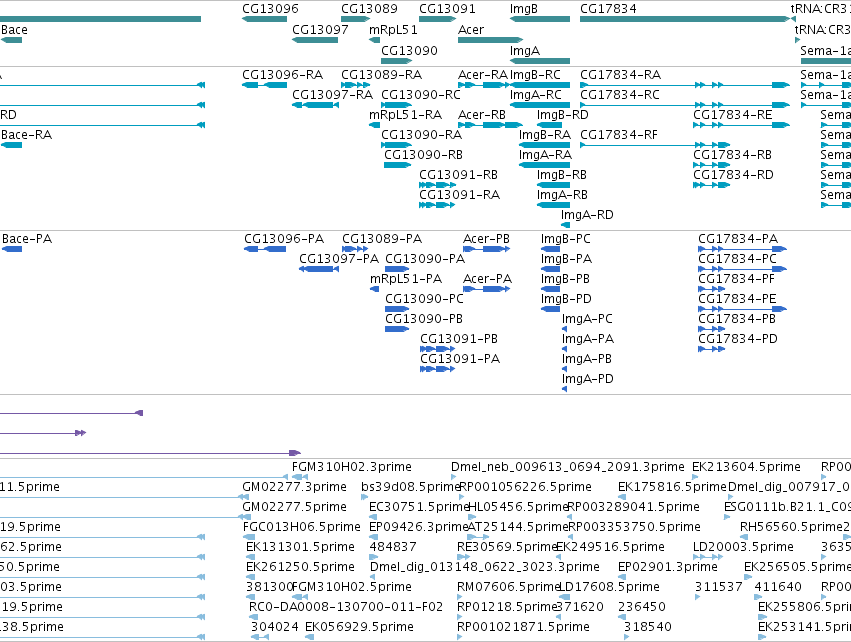Select the CG13096 gene label
851x642 pixels.
[x=270, y=9]
